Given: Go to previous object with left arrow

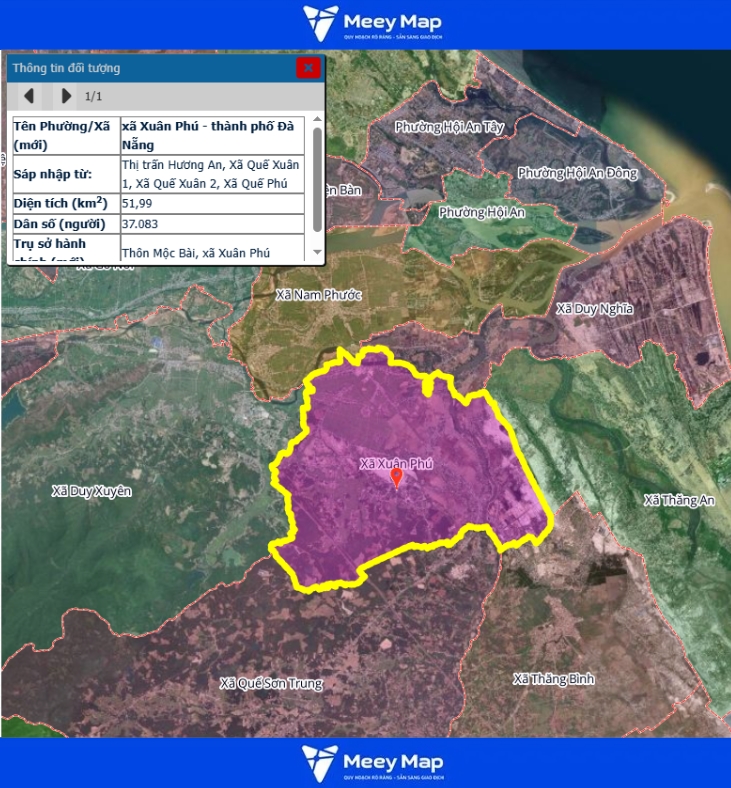Looking at the screenshot, I should 30,96.
